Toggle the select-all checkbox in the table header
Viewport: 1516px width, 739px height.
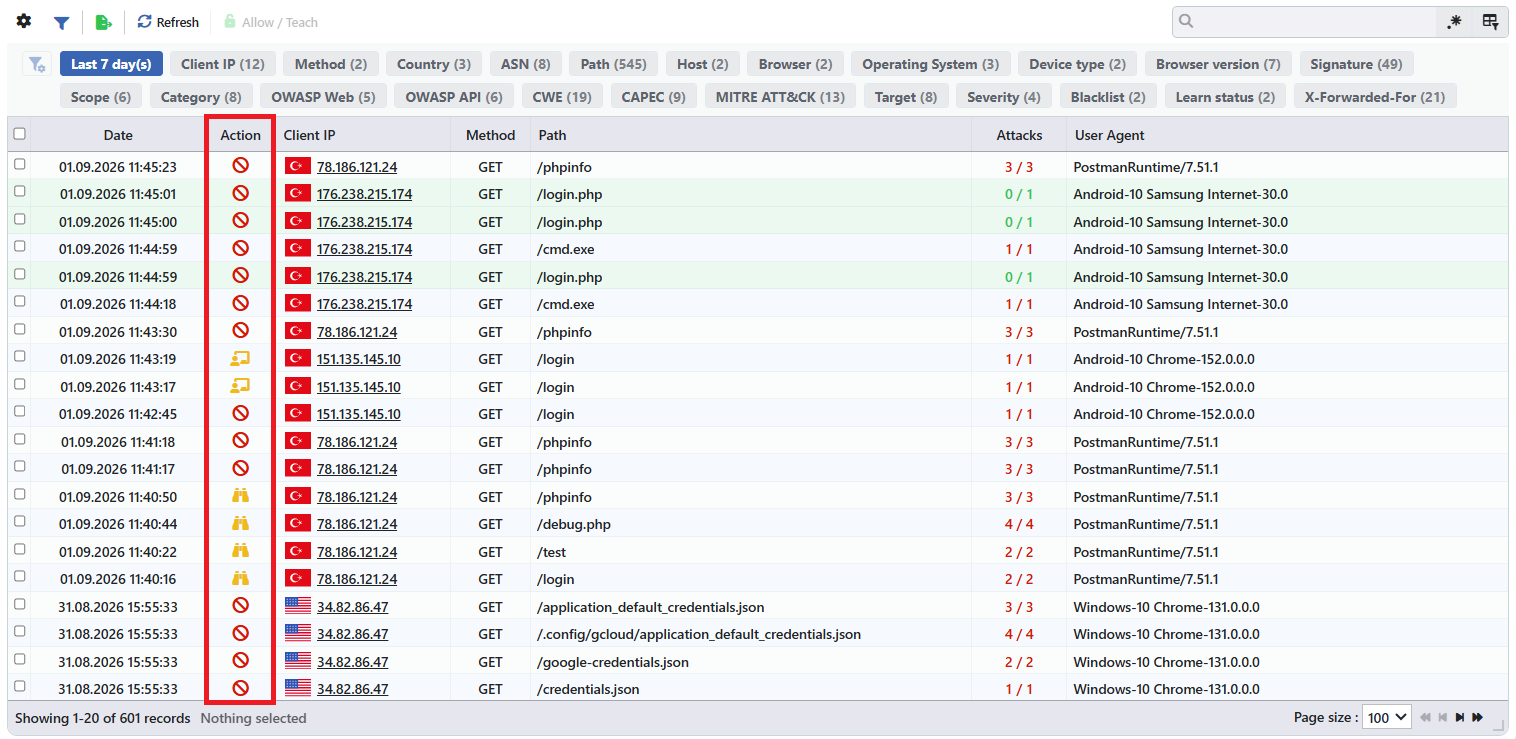(x=19, y=134)
